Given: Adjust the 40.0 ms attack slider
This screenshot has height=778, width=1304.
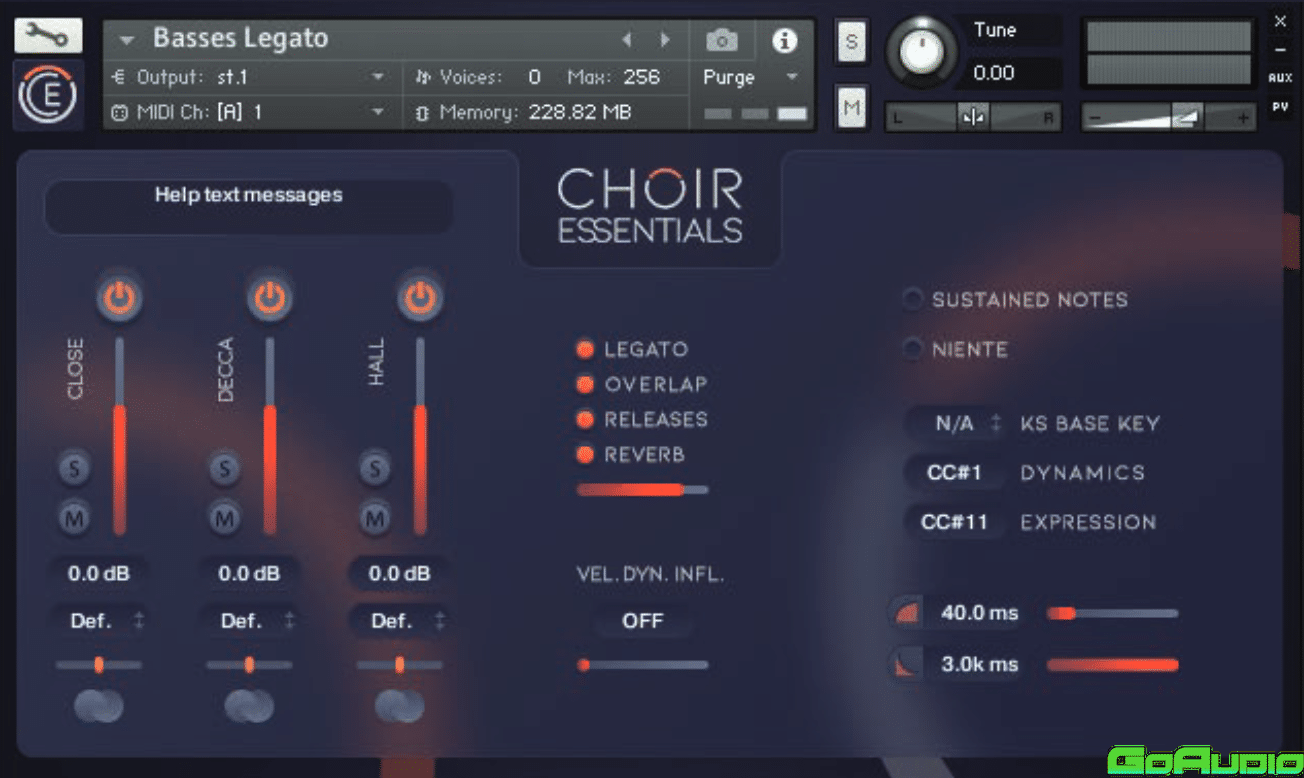Looking at the screenshot, I should [x=1113, y=613].
